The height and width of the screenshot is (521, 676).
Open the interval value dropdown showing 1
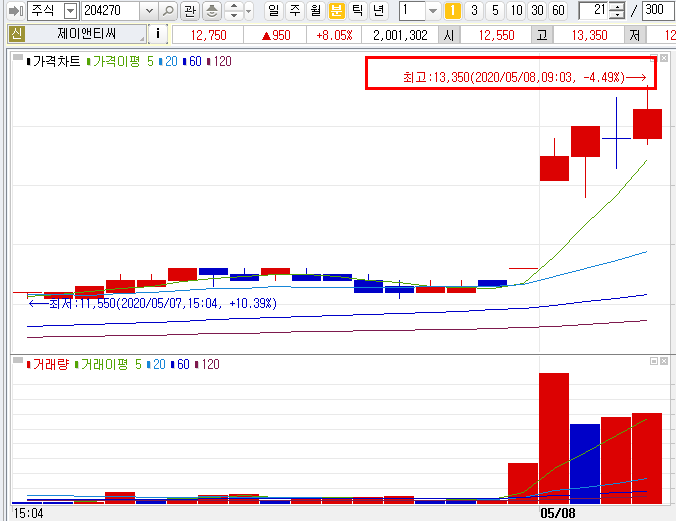(x=433, y=11)
